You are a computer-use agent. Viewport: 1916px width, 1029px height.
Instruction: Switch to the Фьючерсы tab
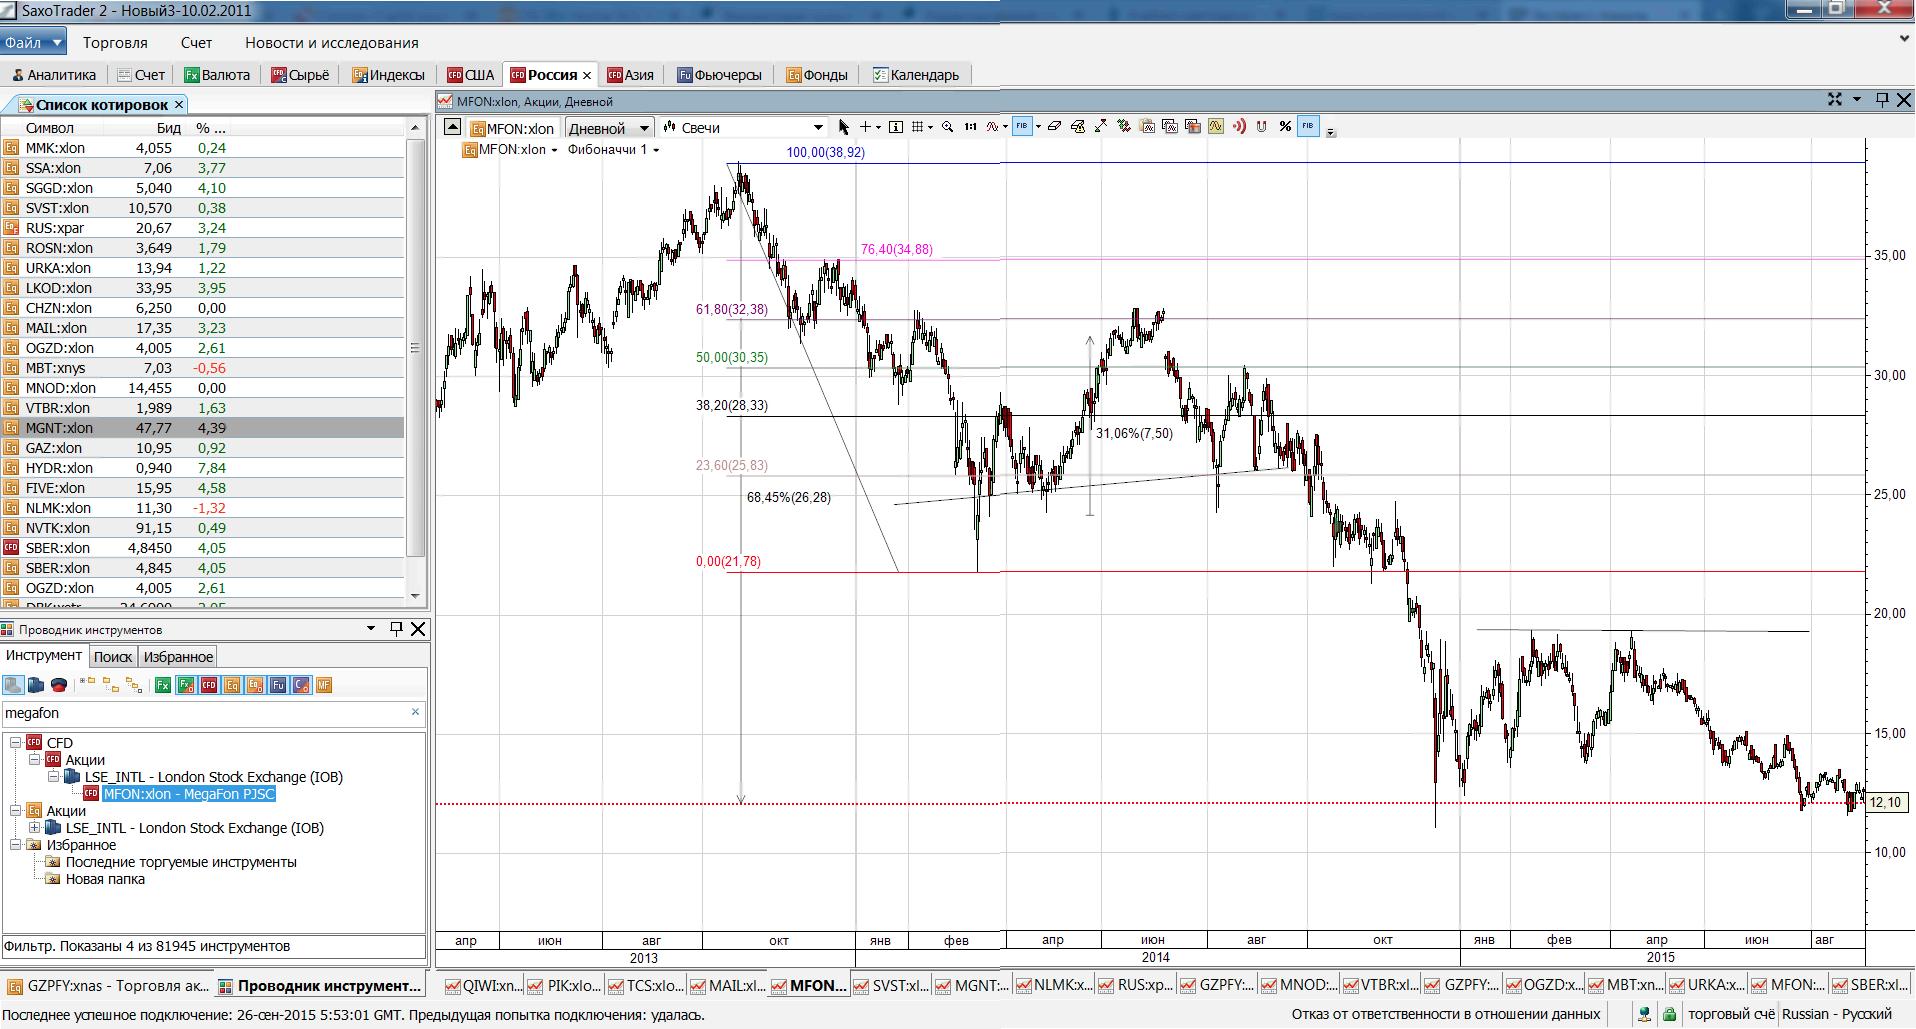(719, 75)
